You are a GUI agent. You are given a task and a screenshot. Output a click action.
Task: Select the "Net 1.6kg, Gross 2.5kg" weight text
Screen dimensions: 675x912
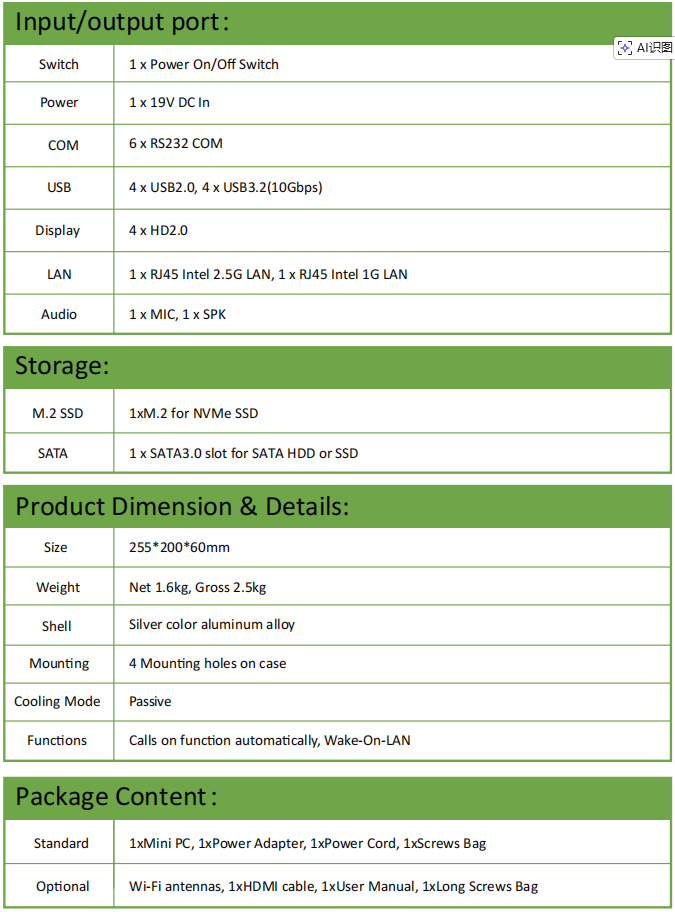197,587
